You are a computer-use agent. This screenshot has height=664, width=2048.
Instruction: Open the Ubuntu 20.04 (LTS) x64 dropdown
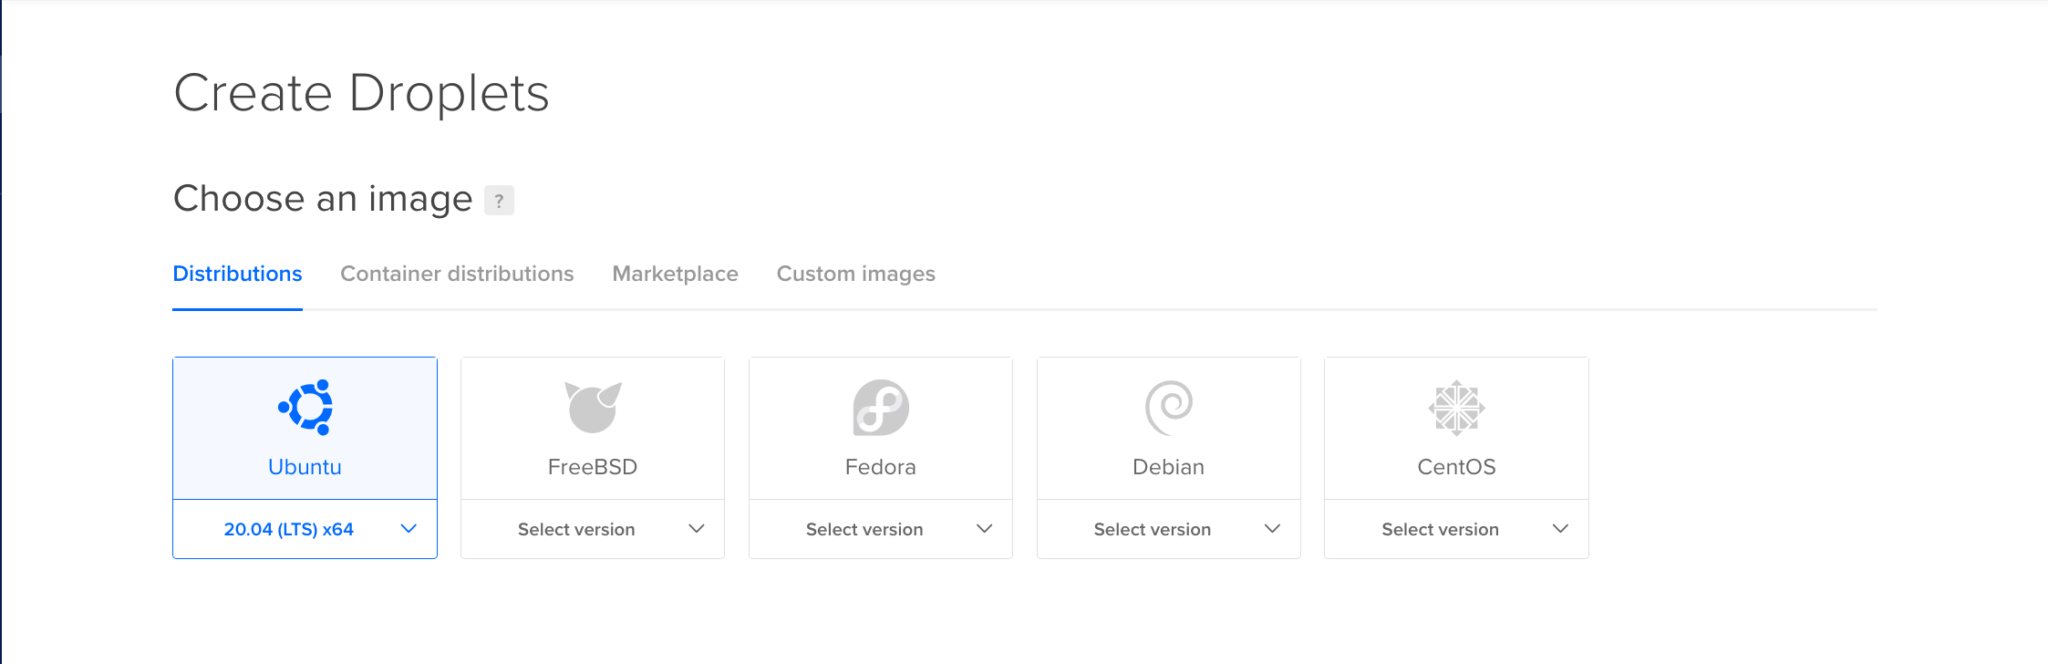click(305, 529)
